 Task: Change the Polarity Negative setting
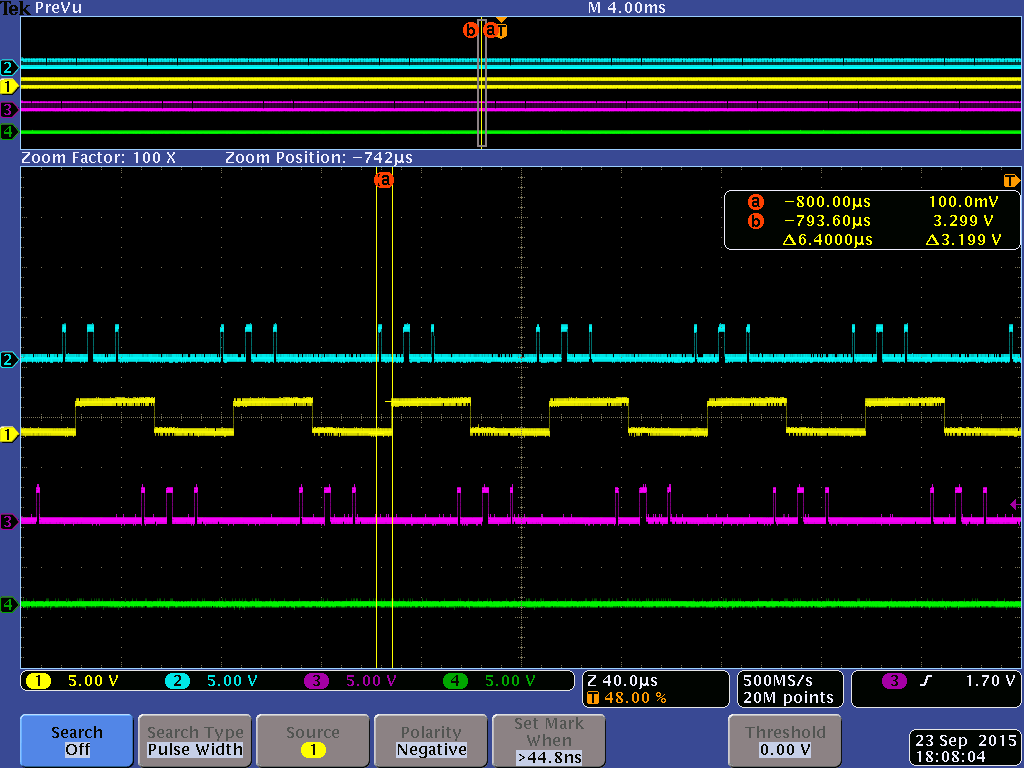(431, 741)
